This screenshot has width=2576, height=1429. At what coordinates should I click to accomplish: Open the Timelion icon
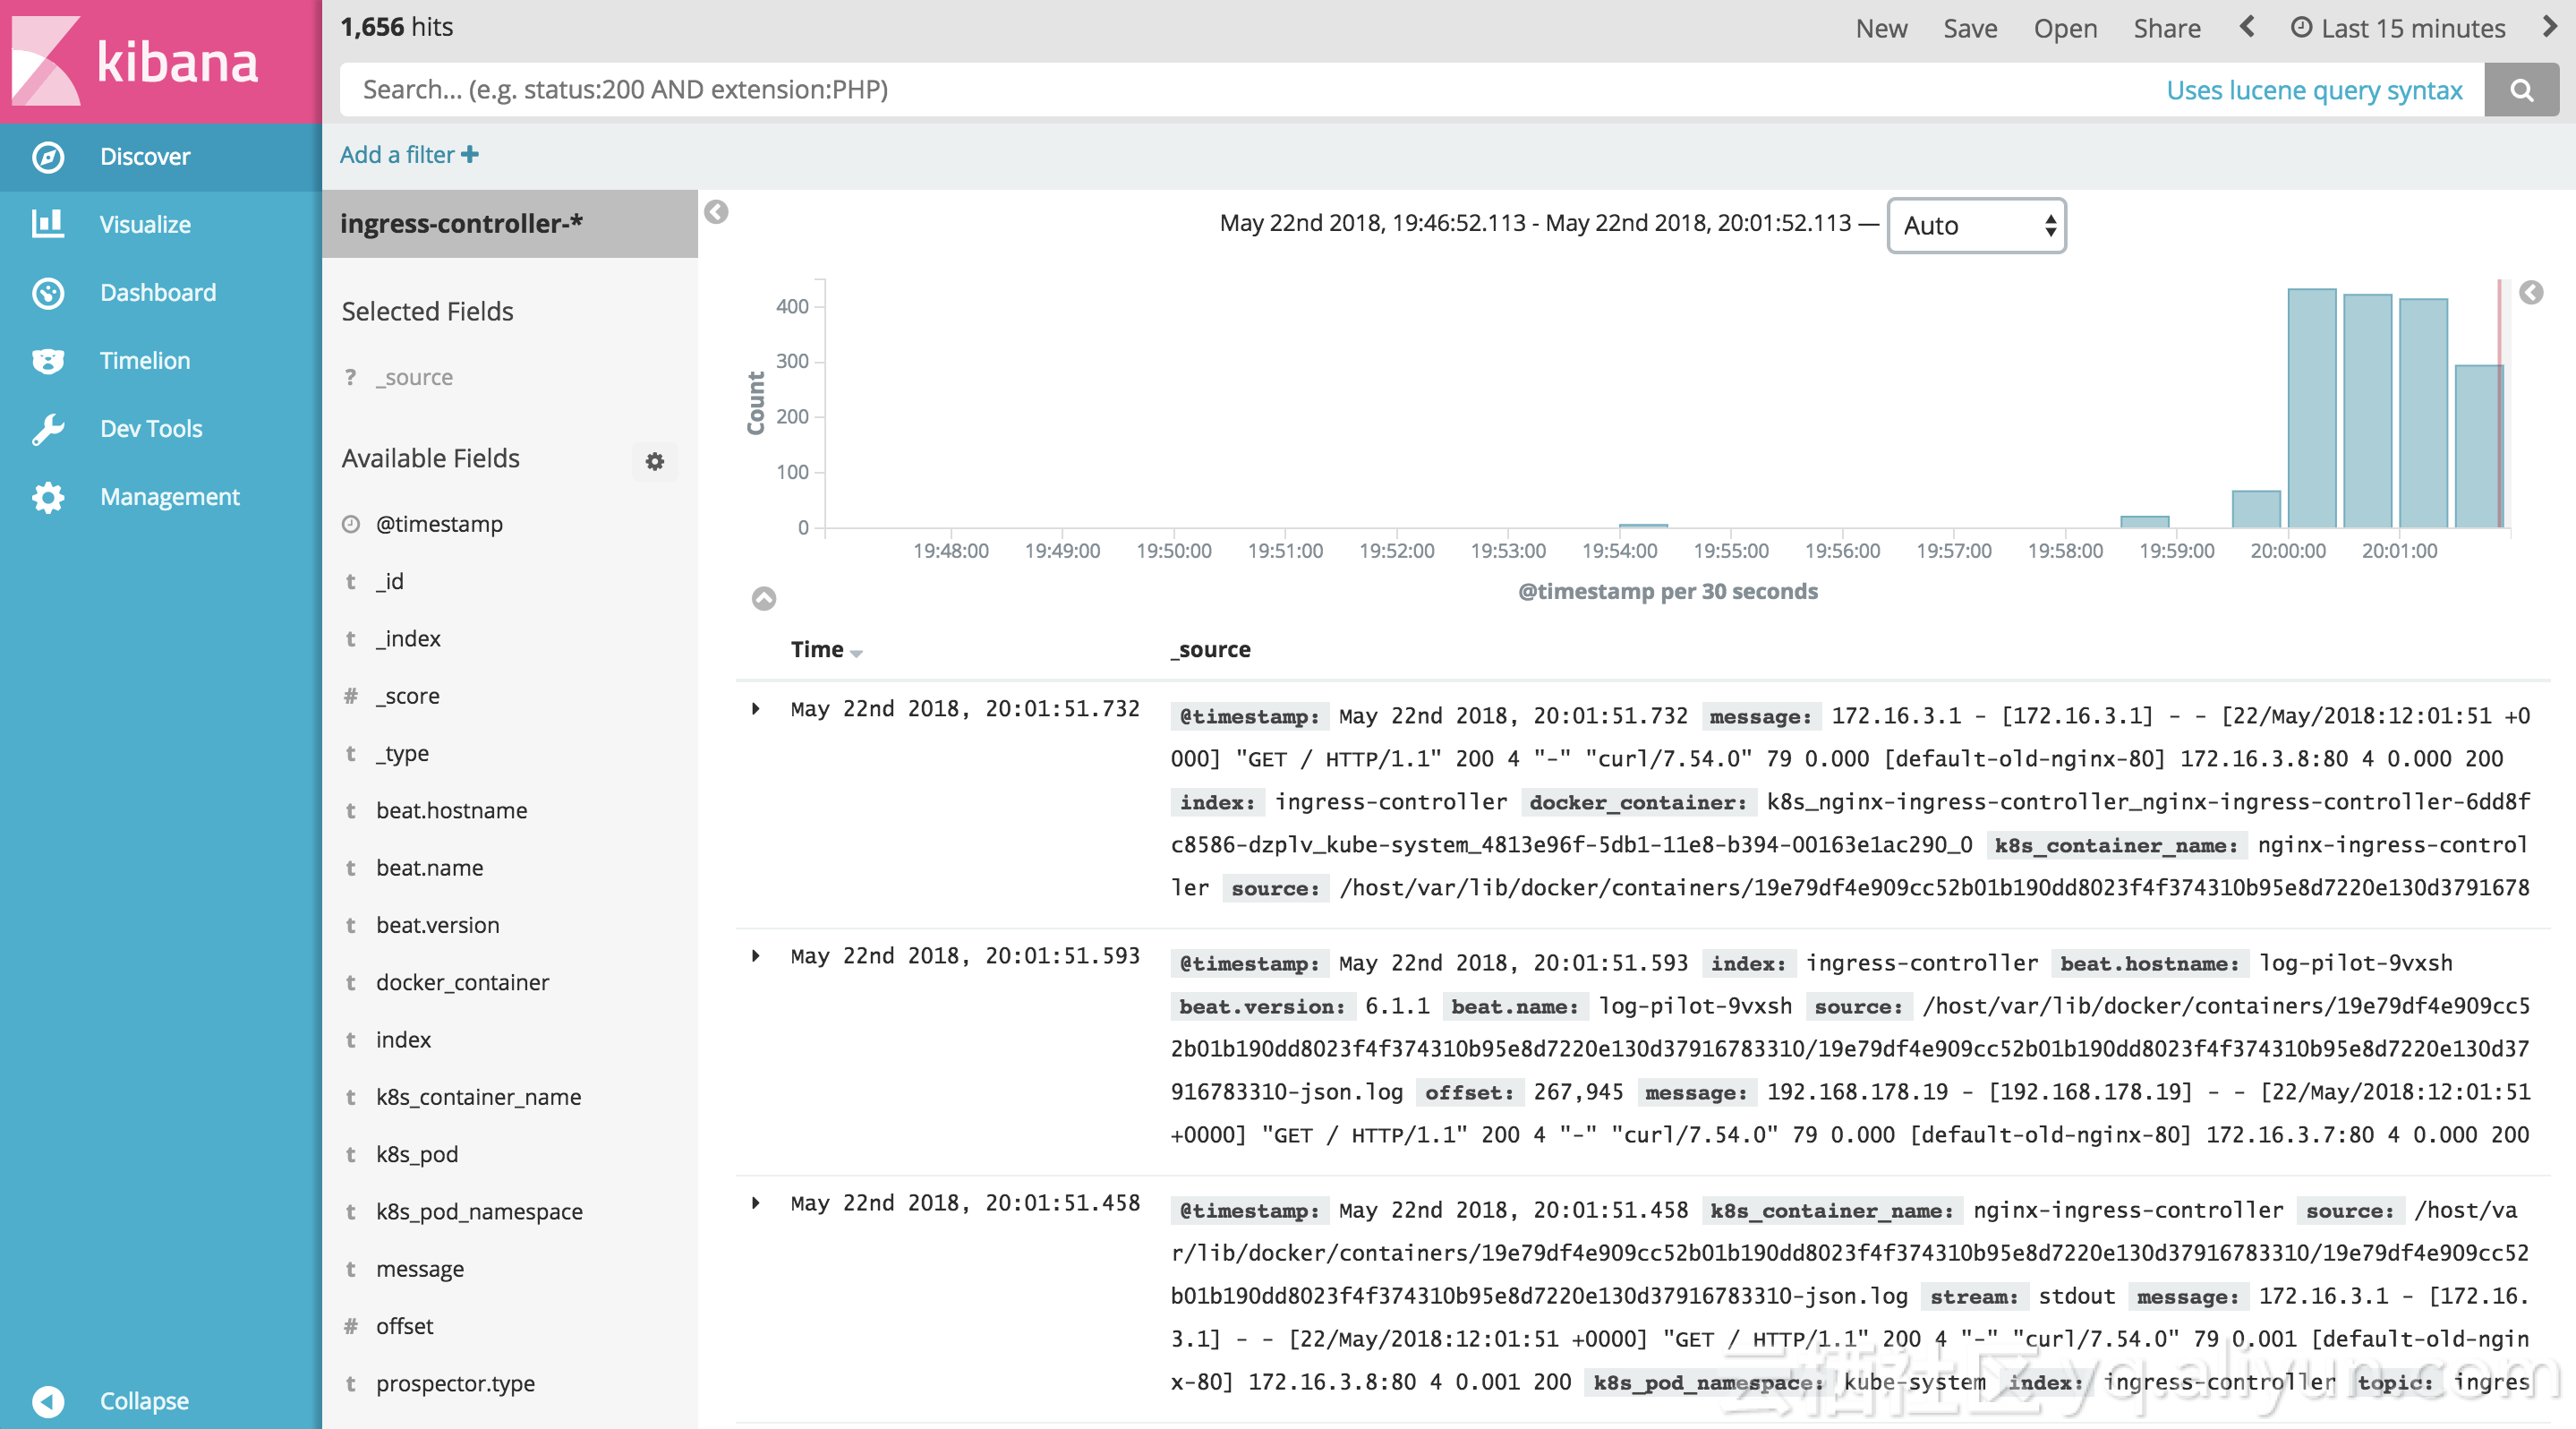48,361
